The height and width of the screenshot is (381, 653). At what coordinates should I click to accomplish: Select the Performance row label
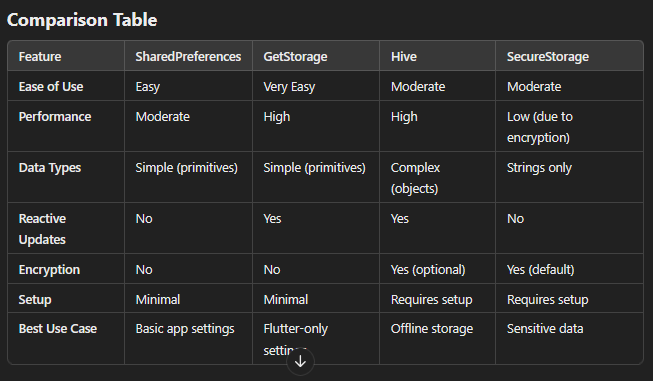55,117
